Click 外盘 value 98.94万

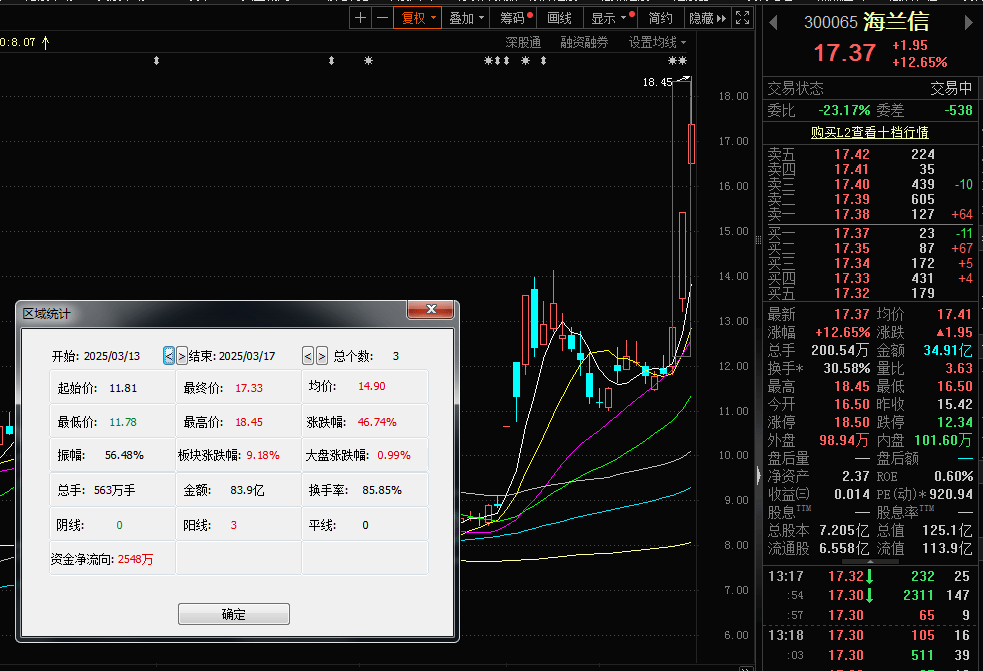tap(844, 440)
